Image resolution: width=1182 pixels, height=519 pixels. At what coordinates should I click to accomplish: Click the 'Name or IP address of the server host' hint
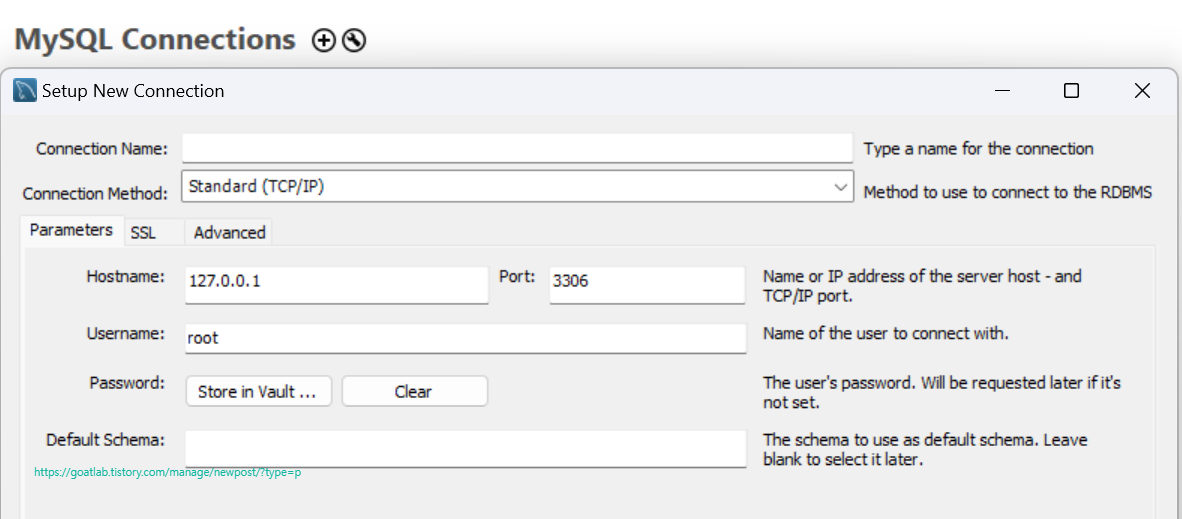[x=922, y=286]
